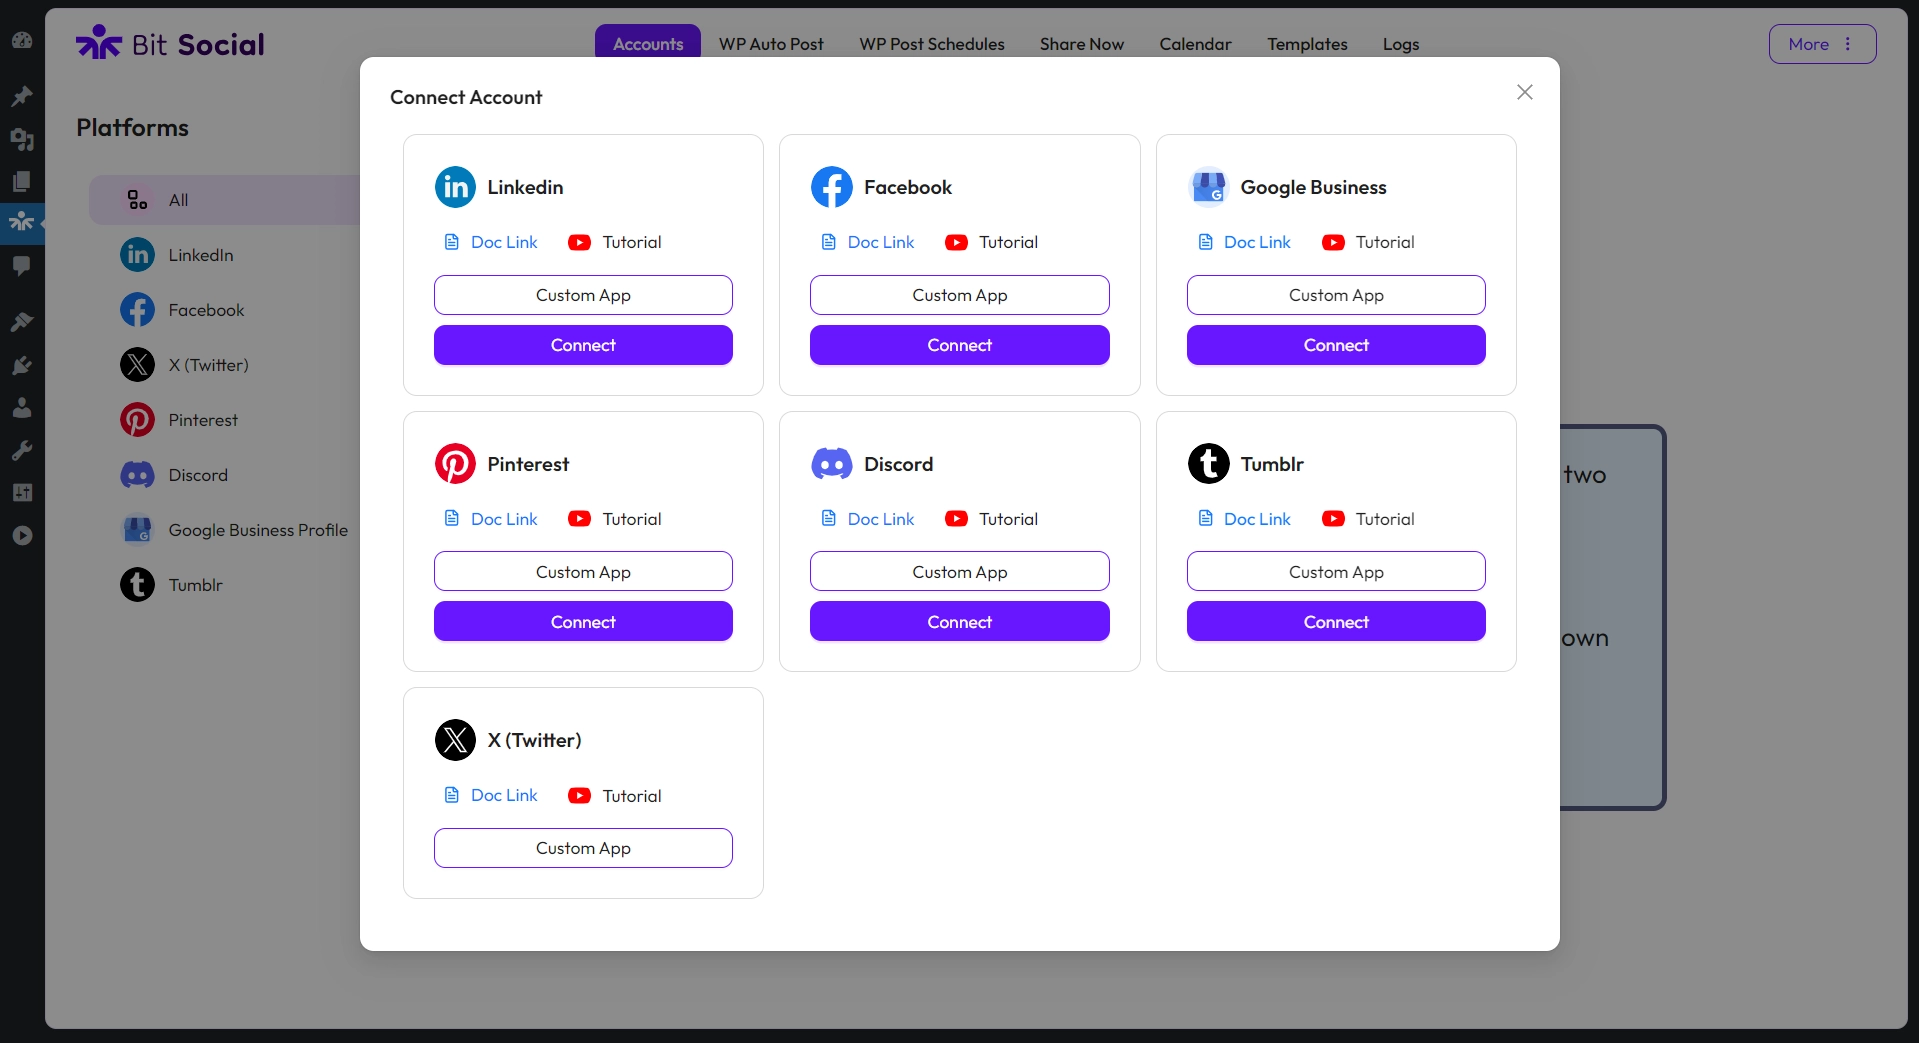The height and width of the screenshot is (1043, 1919).
Task: Click the X (Twitter) logo in the modal
Action: [x=455, y=740]
